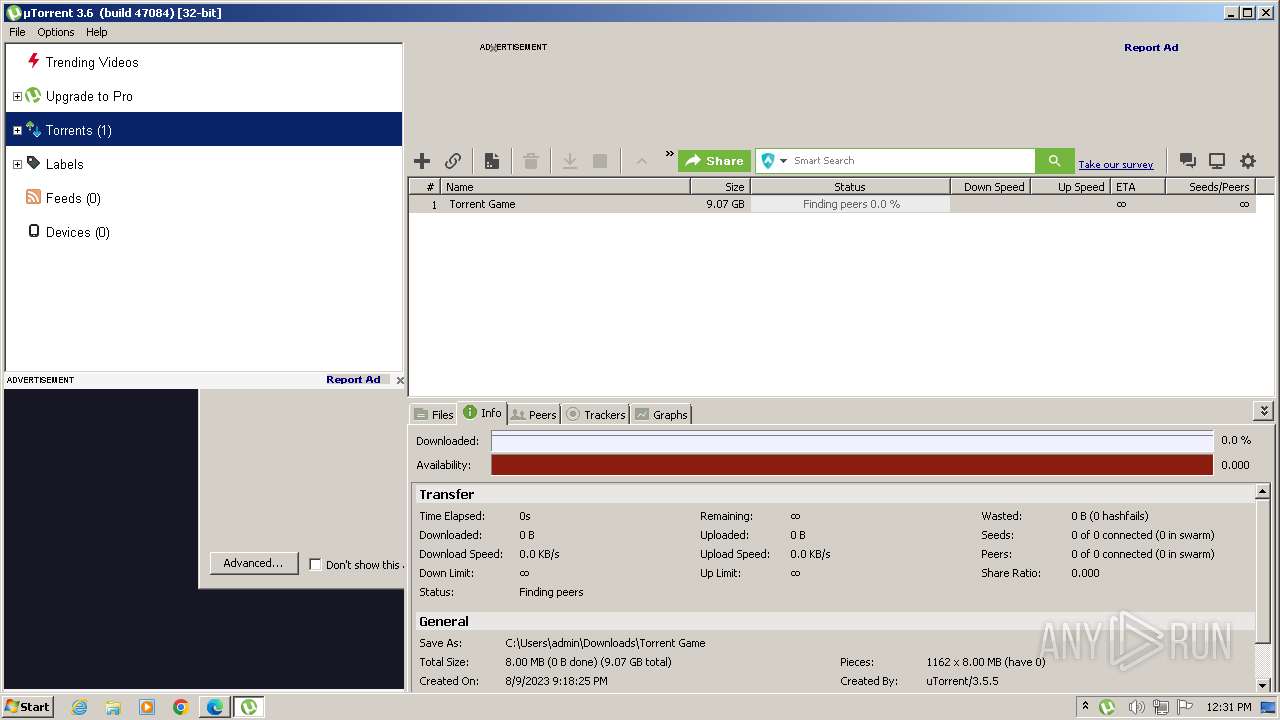Launch Google Chrome from the taskbar
Screen dimensions: 1280x720
pyautogui.click(x=181, y=707)
